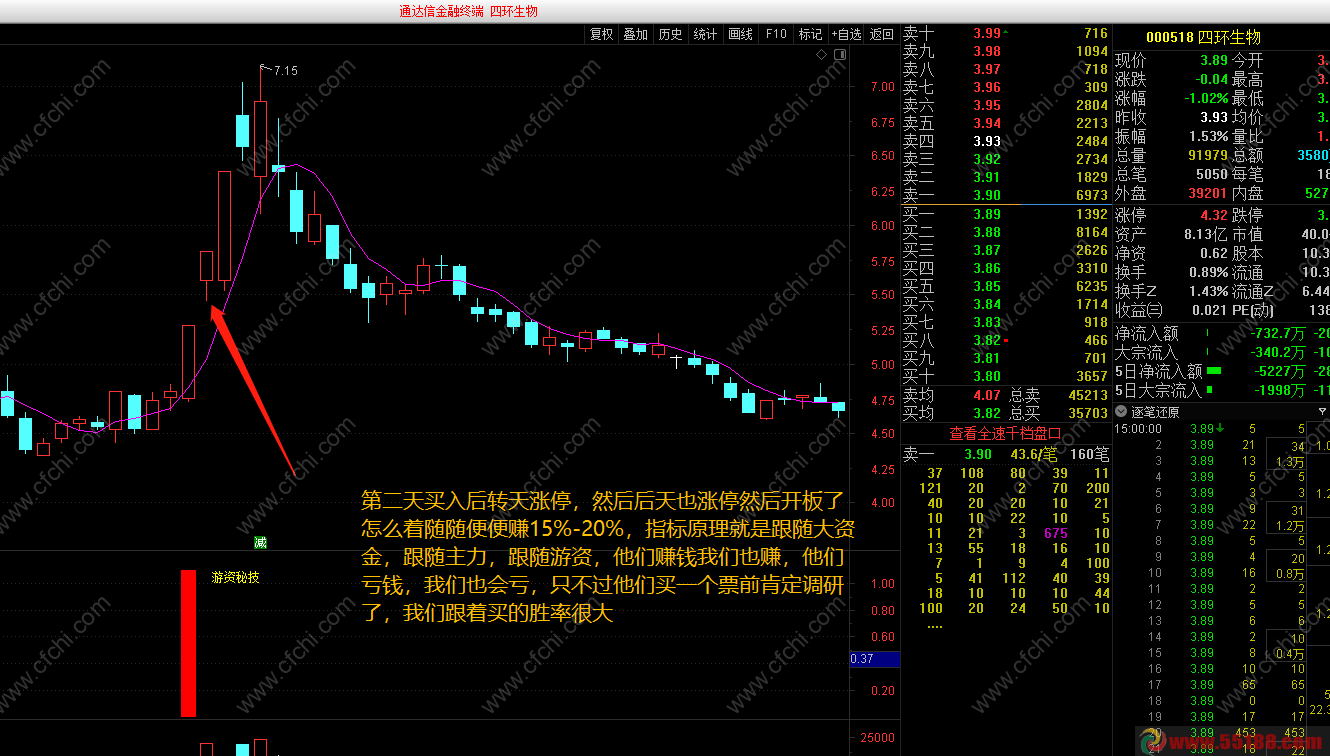Click the 净流入额 value -732.7万
The height and width of the screenshot is (756, 1330).
(1279, 333)
